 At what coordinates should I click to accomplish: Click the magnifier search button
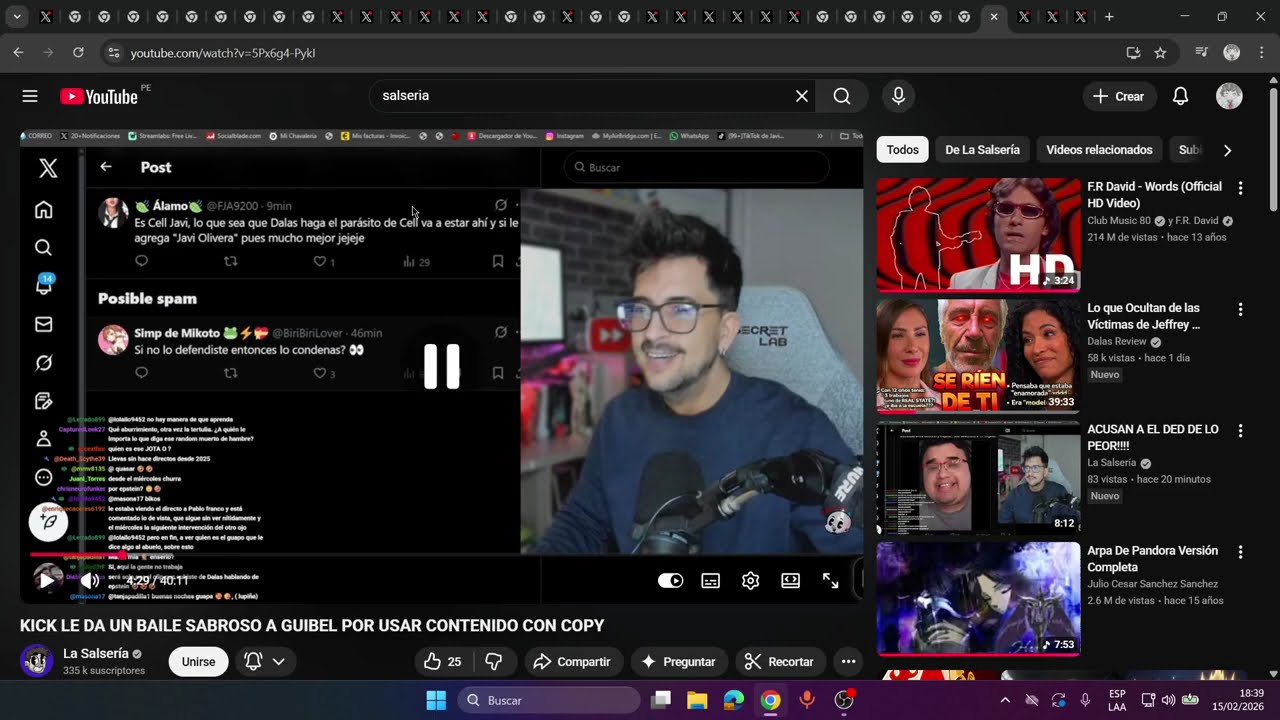(842, 96)
